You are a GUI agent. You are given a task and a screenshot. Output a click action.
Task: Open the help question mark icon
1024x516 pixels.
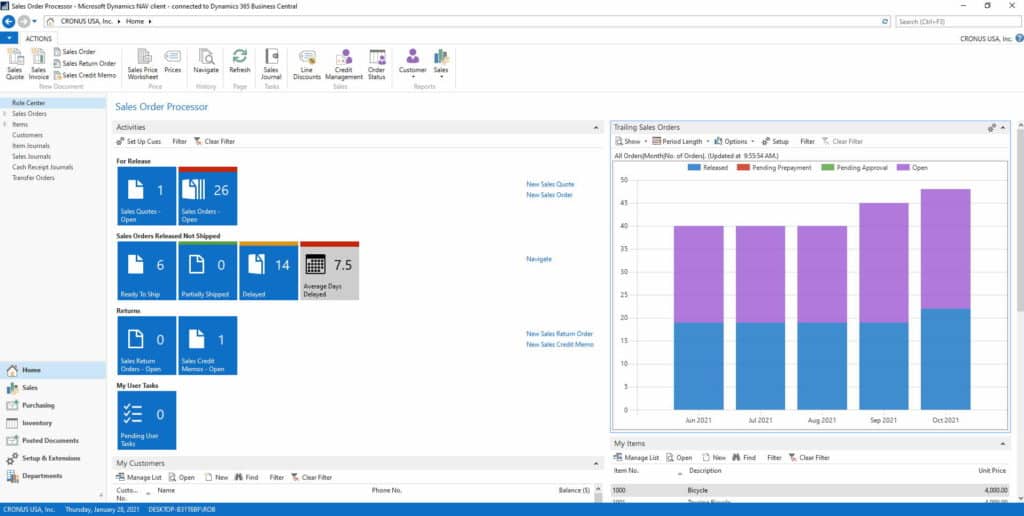click(1019, 39)
